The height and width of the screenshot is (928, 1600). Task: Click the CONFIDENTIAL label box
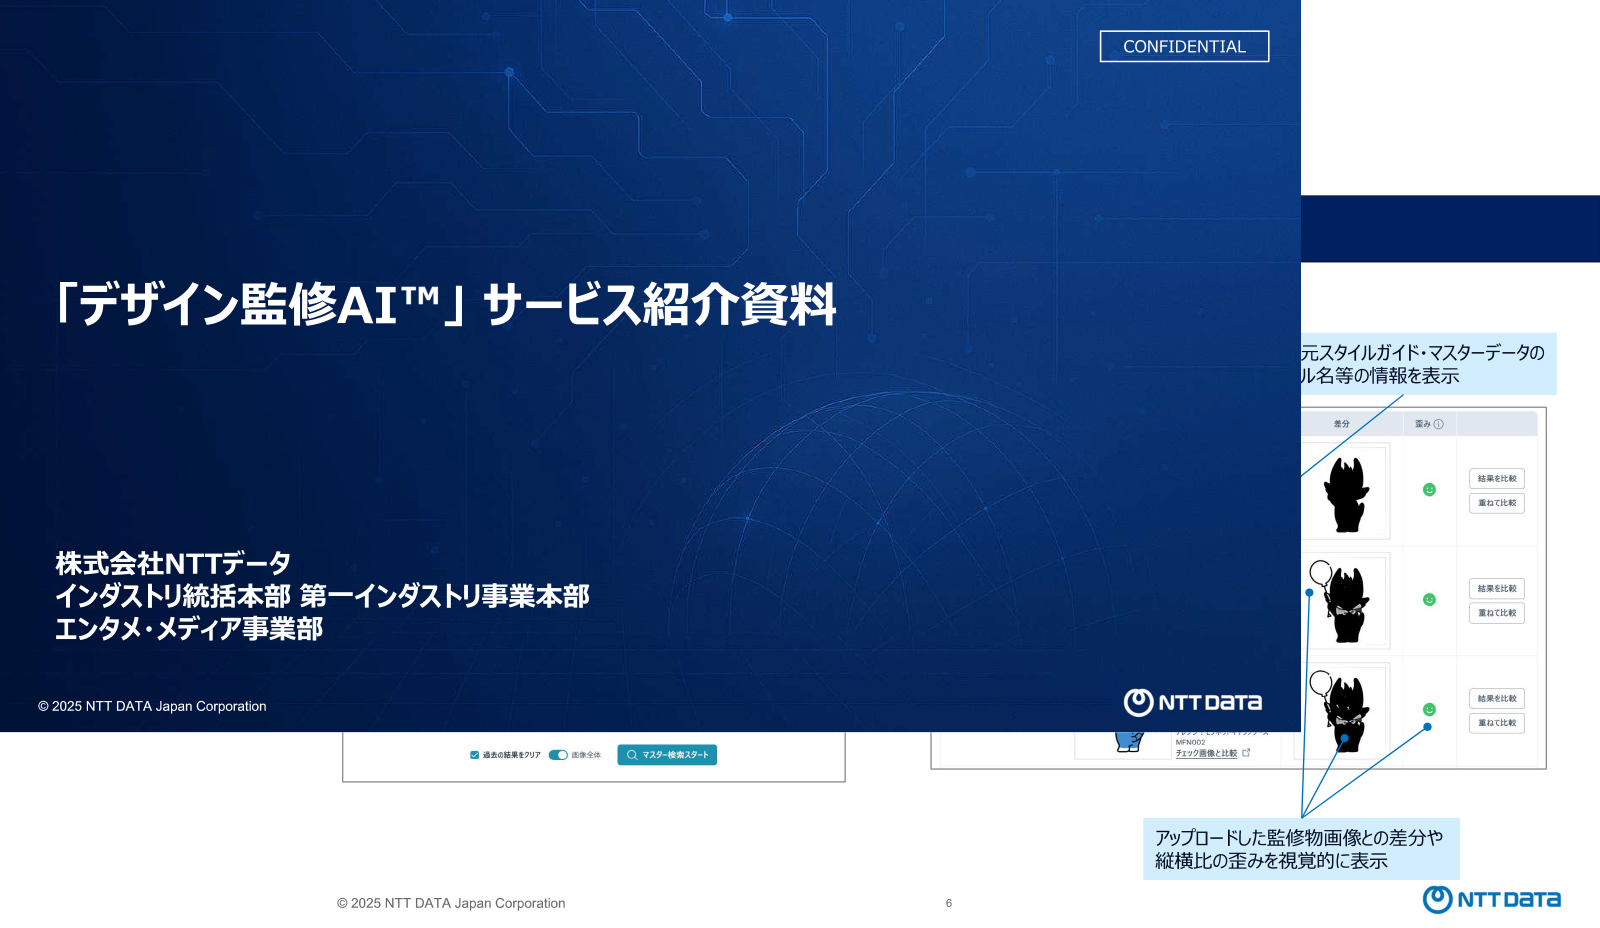pyautogui.click(x=1184, y=46)
